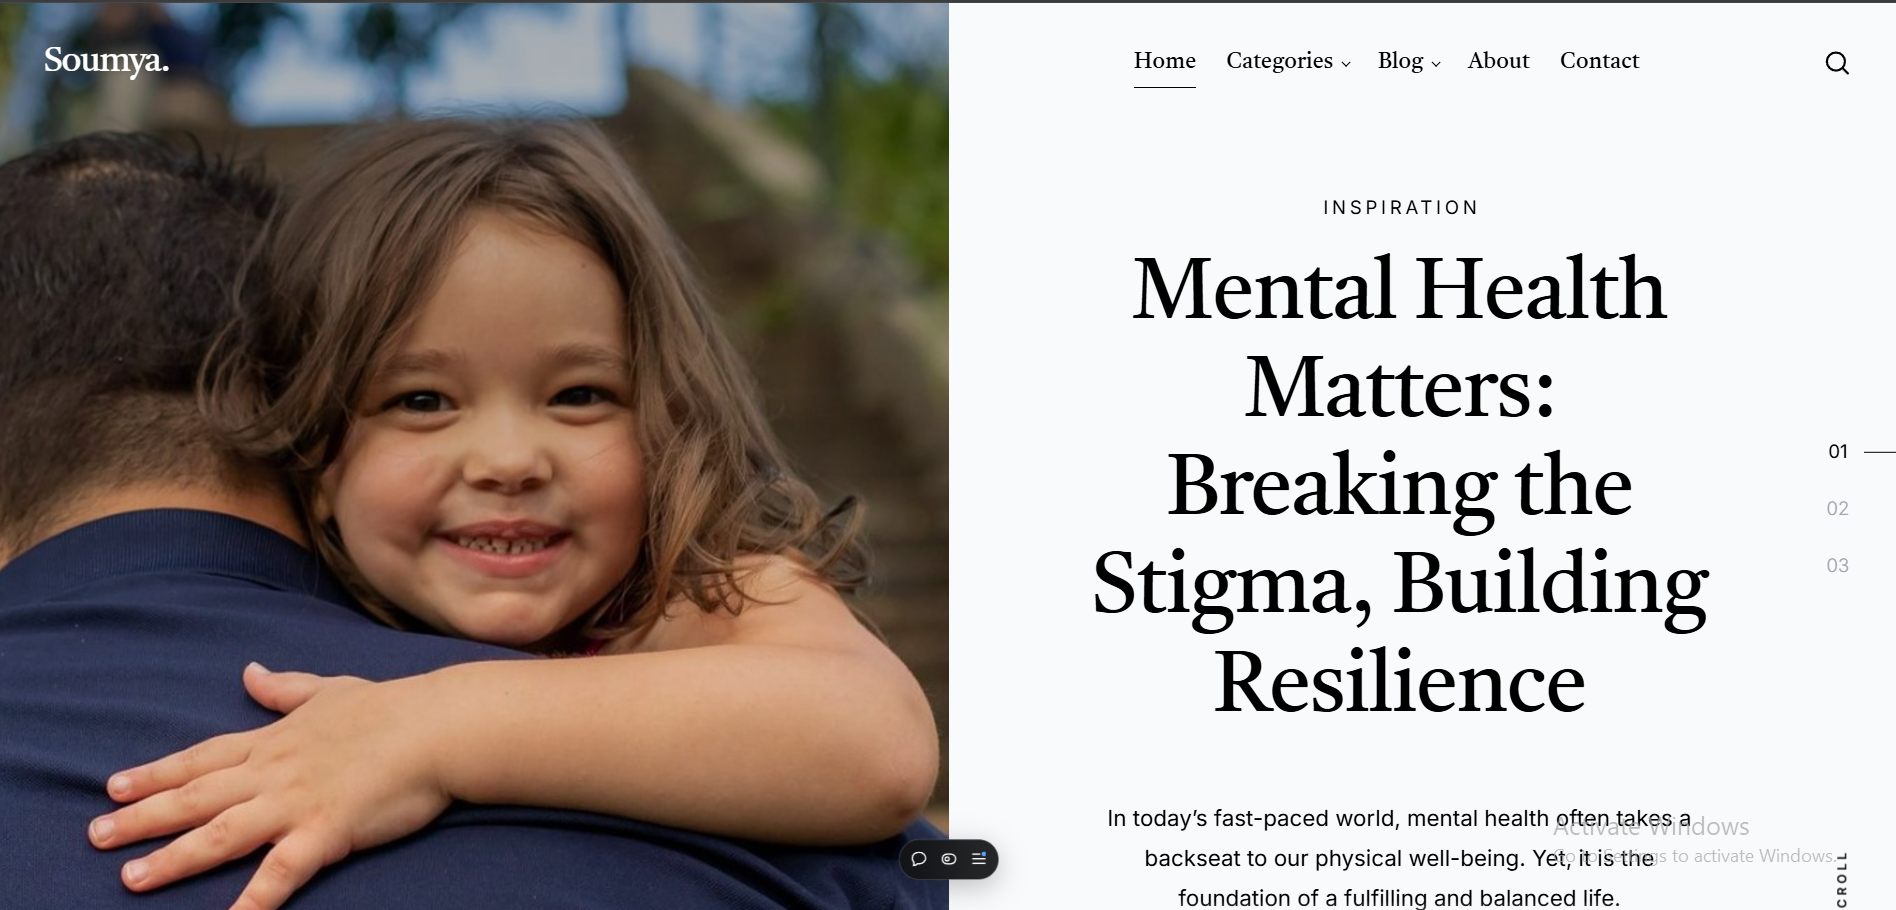Image resolution: width=1896 pixels, height=910 pixels.
Task: Select slide indicator 01
Action: [x=1838, y=451]
